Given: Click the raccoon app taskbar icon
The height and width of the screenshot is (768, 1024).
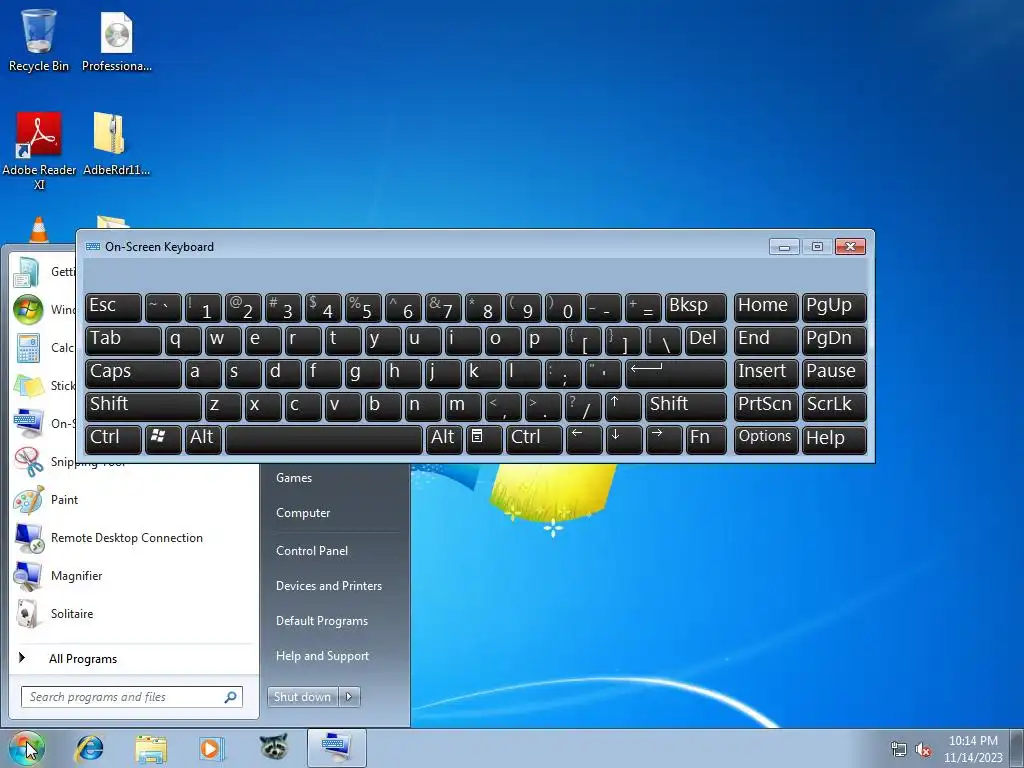Looking at the screenshot, I should (x=273, y=747).
